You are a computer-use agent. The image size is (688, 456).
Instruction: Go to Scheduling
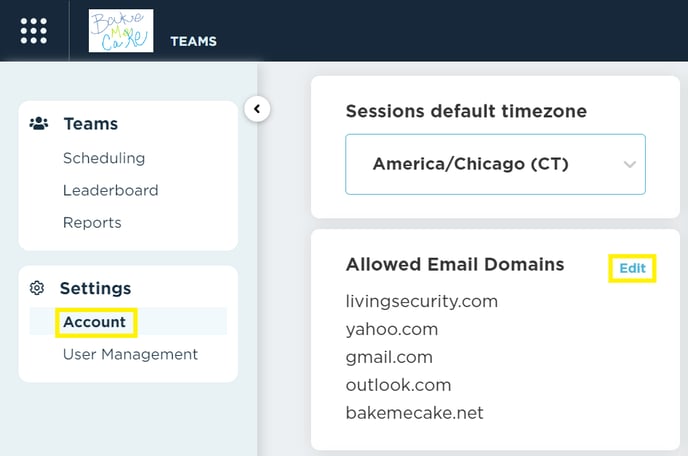pyautogui.click(x=104, y=158)
